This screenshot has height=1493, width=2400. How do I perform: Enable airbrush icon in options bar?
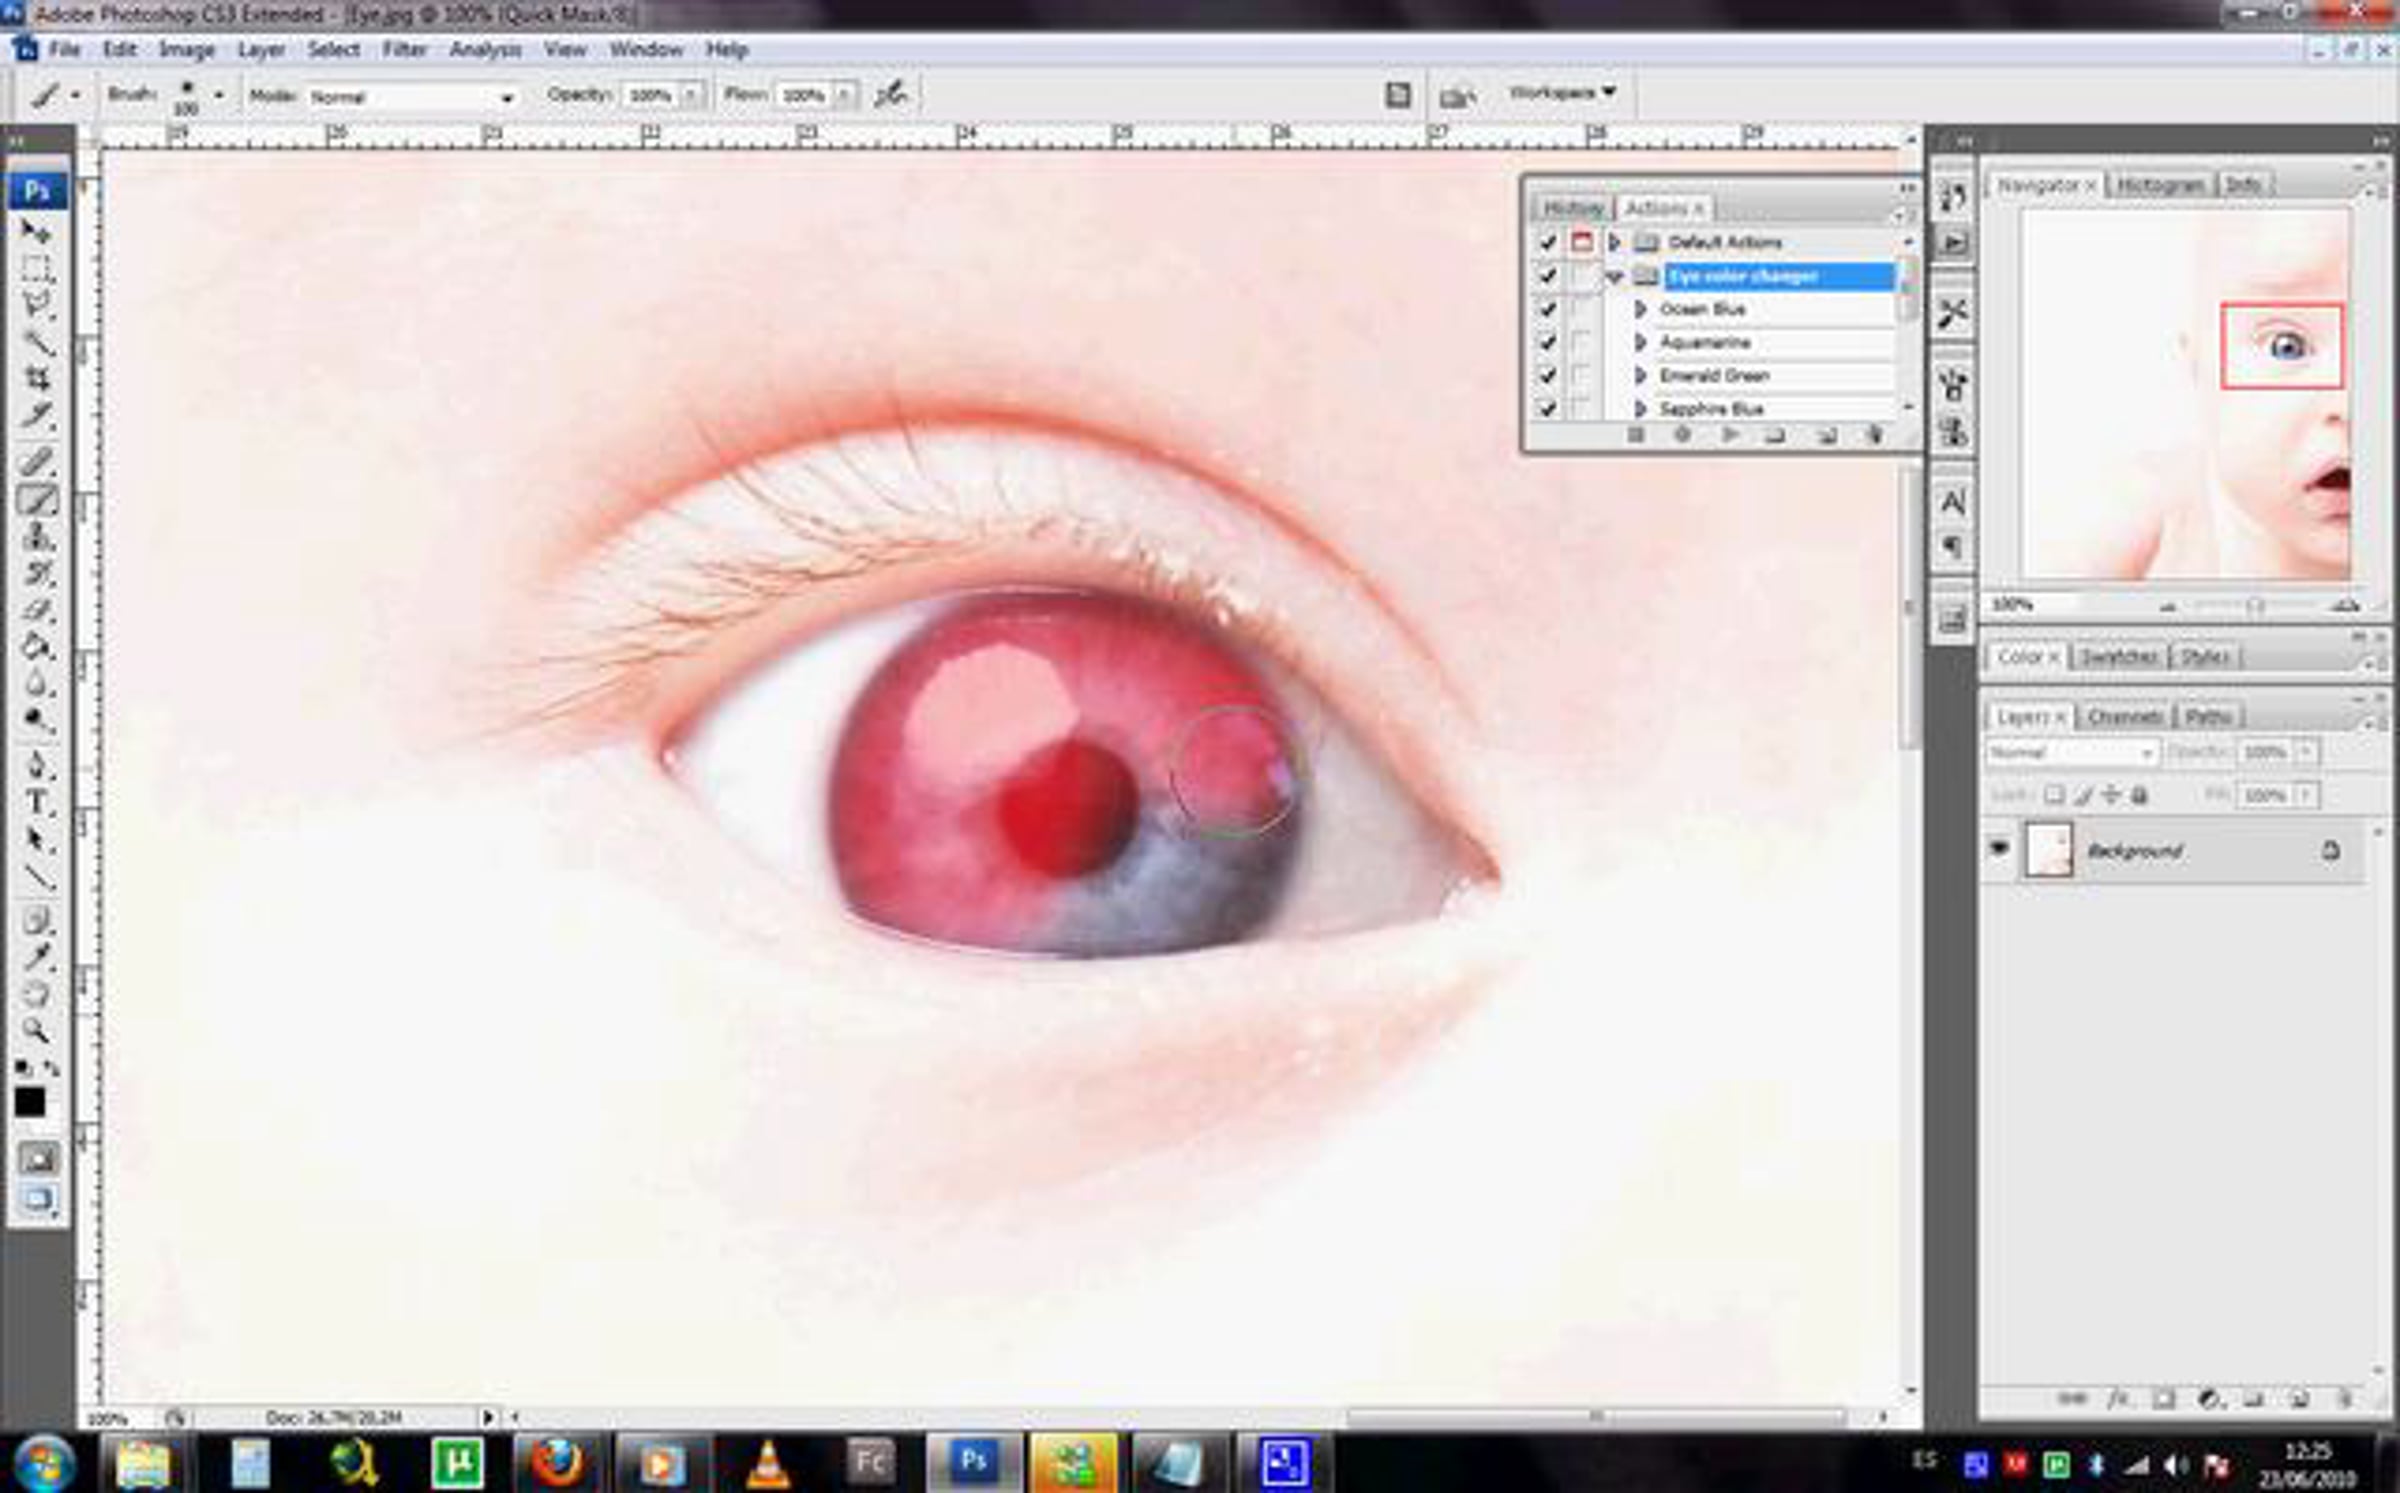890,95
